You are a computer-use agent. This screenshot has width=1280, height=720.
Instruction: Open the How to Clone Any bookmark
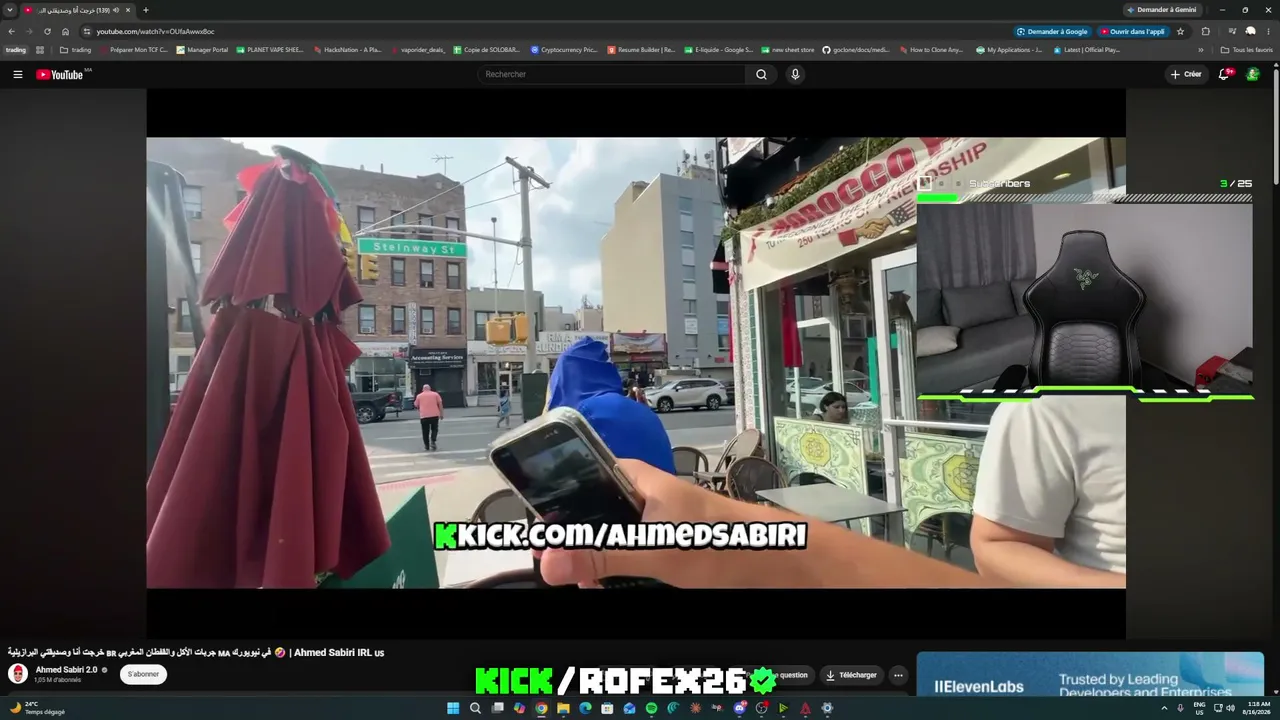pyautogui.click(x=932, y=49)
